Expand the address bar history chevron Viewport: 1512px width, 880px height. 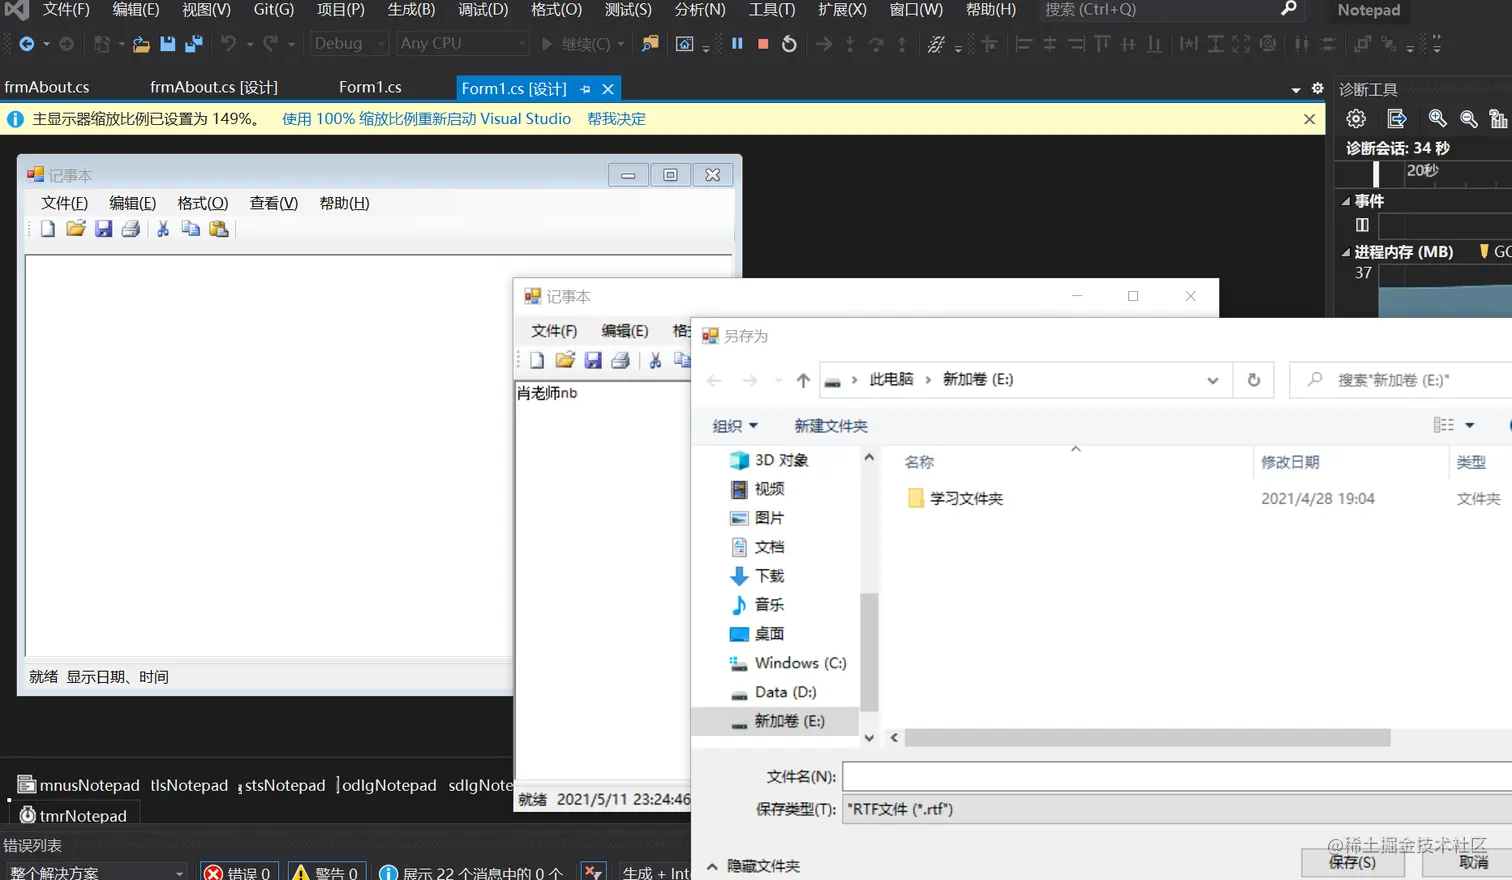1213,380
